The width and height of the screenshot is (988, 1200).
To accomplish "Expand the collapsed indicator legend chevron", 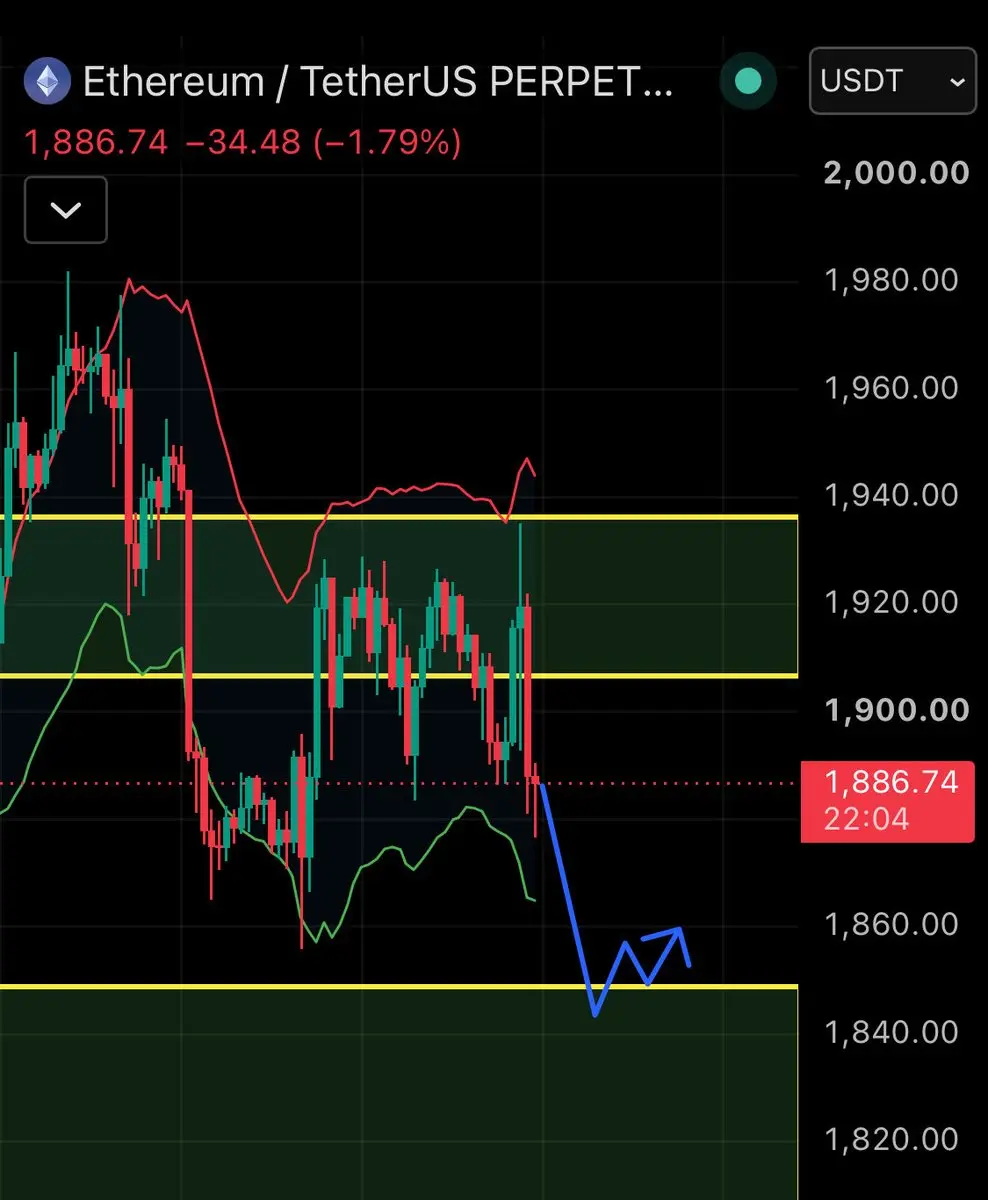I will [66, 210].
